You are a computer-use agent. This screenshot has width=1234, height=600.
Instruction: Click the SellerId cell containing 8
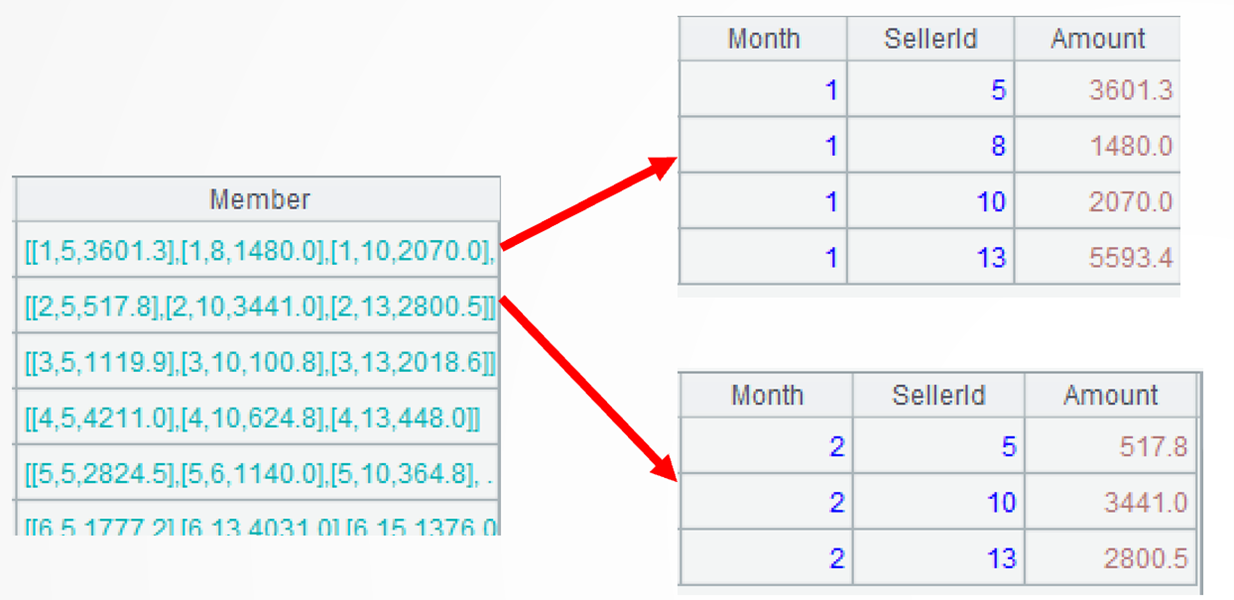930,146
